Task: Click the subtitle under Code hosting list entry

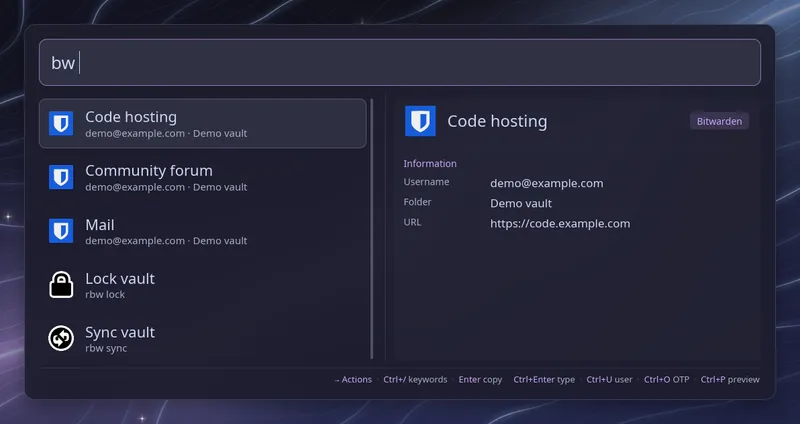Action: click(166, 134)
